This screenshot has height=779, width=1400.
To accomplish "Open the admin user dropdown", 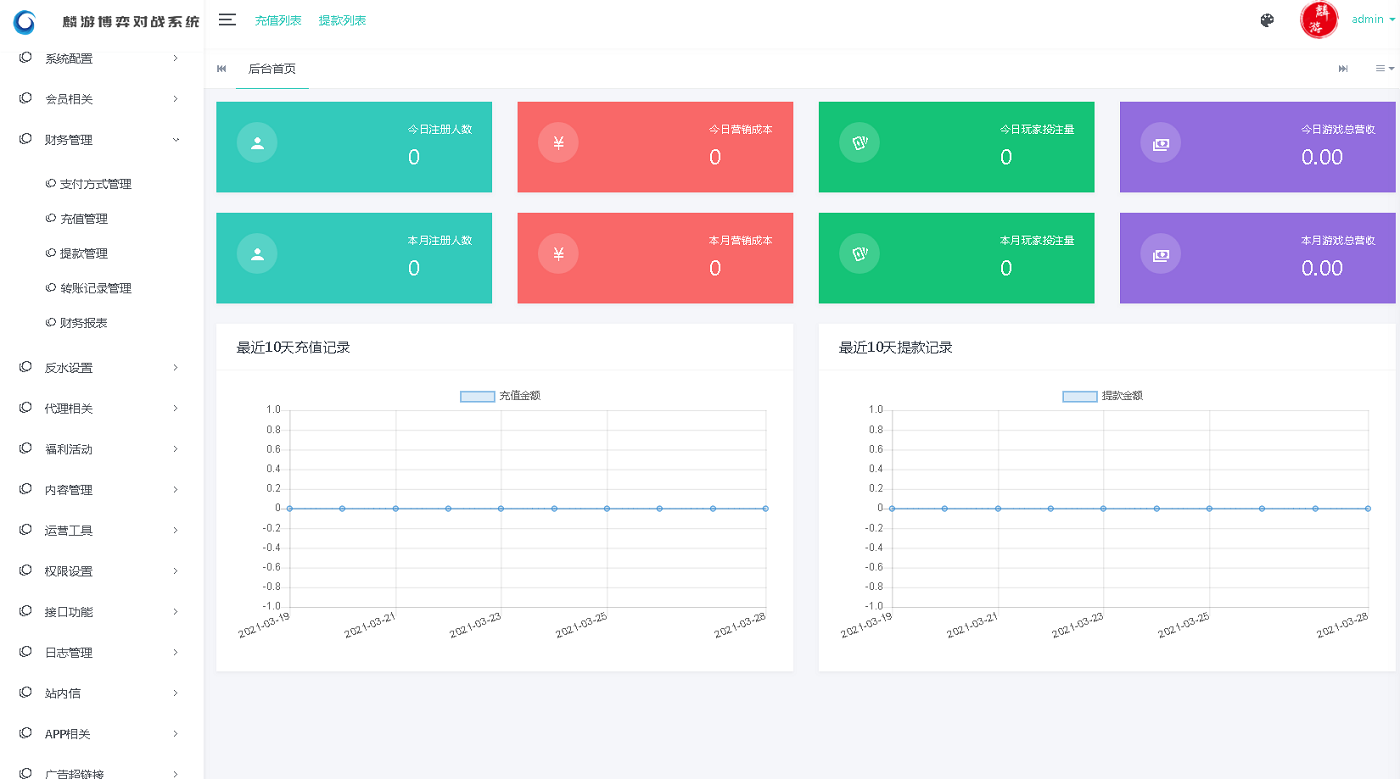I will (x=1372, y=20).
